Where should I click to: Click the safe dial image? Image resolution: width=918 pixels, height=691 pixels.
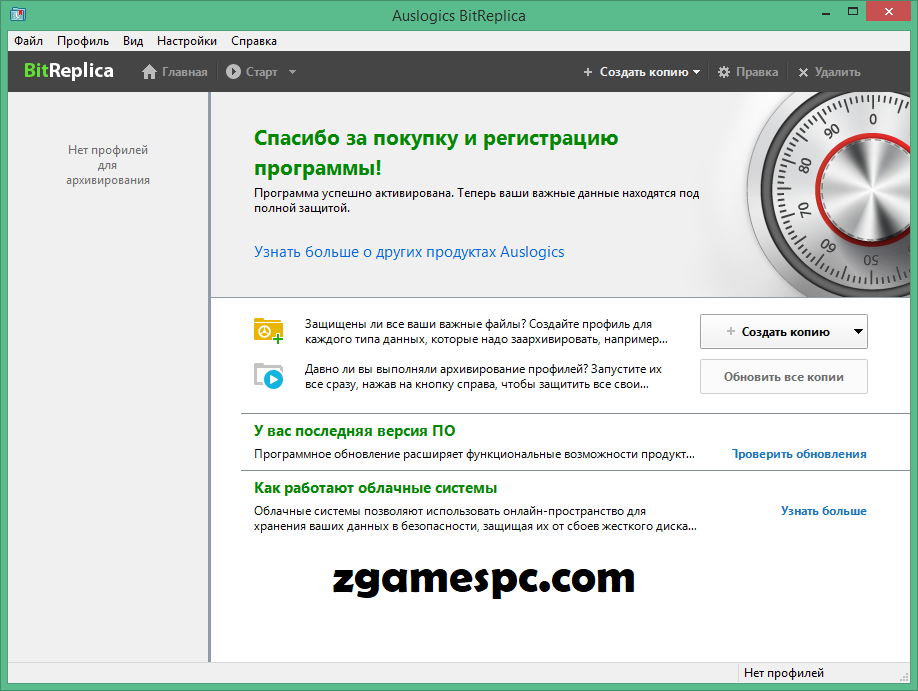pos(831,193)
